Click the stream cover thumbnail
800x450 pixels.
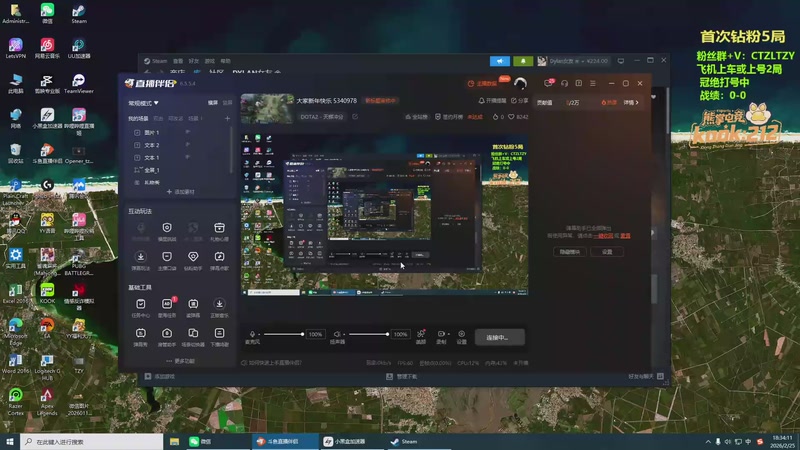tap(267, 108)
